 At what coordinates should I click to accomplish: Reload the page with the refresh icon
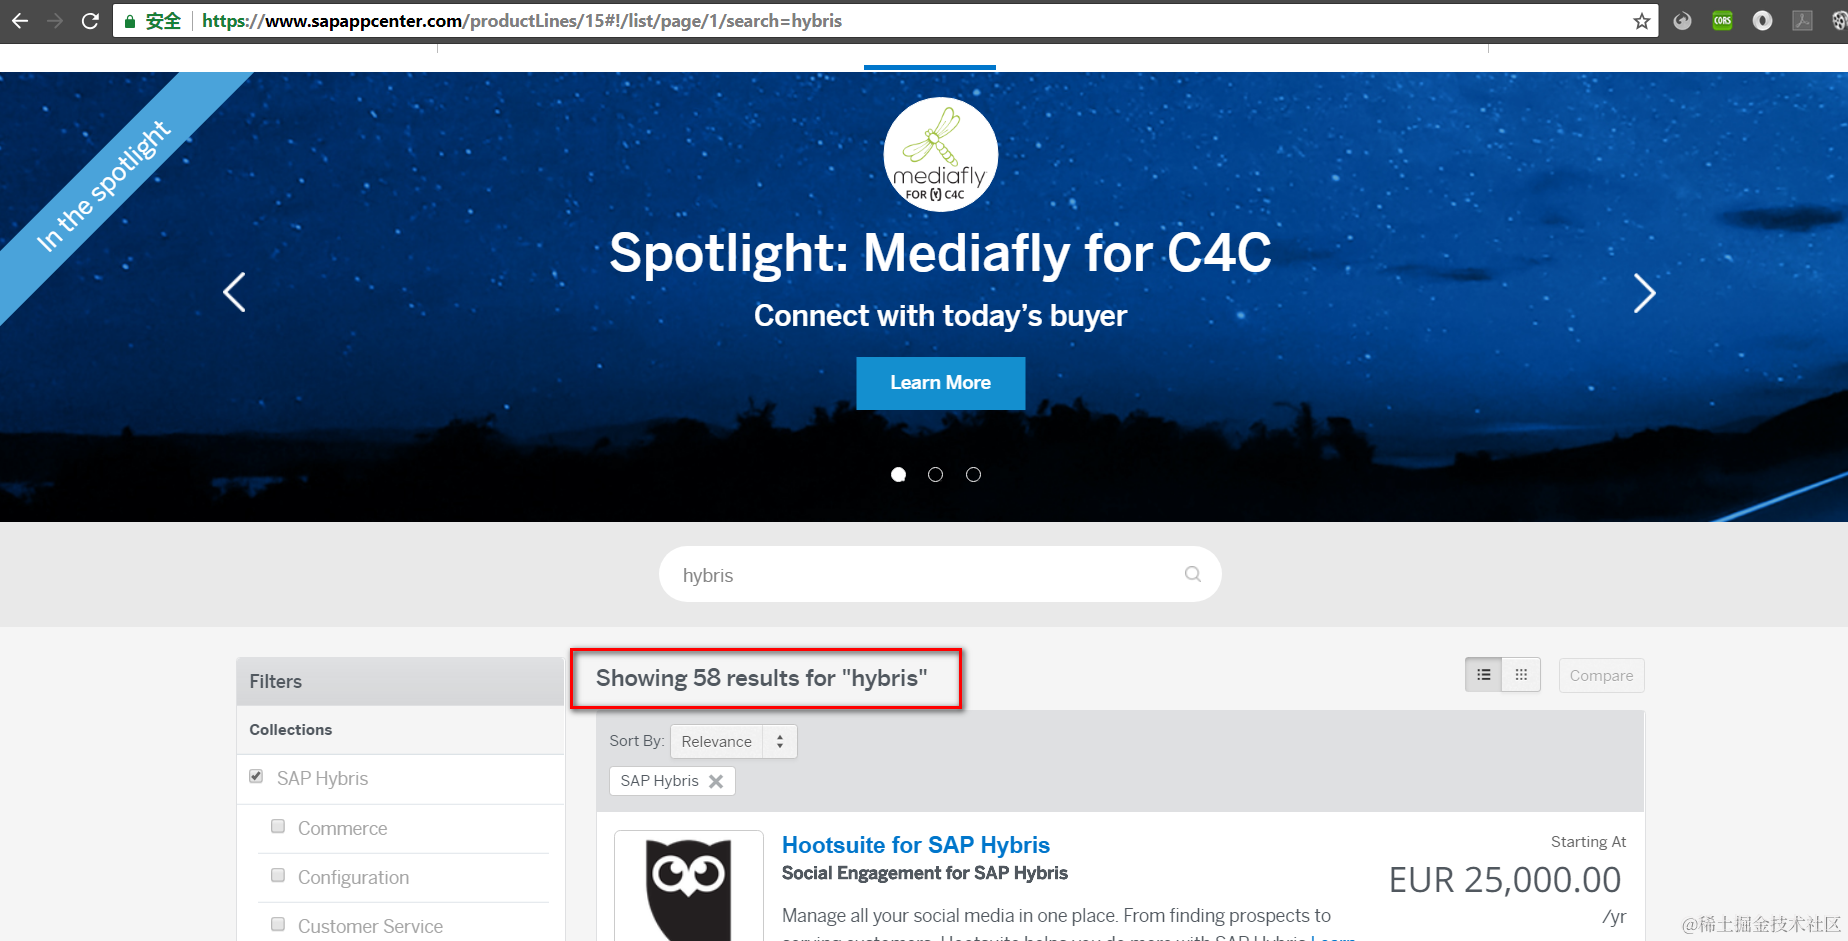coord(90,20)
